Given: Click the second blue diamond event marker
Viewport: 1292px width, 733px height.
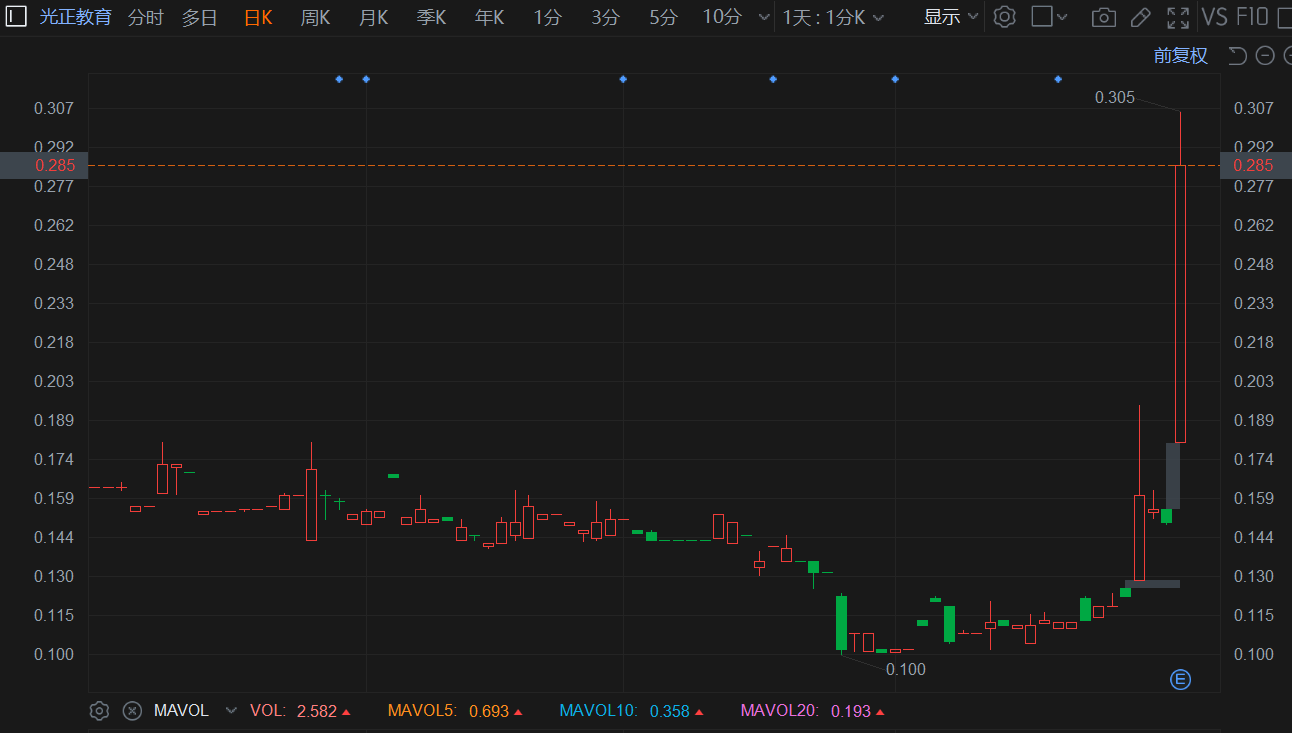Looking at the screenshot, I should [366, 79].
